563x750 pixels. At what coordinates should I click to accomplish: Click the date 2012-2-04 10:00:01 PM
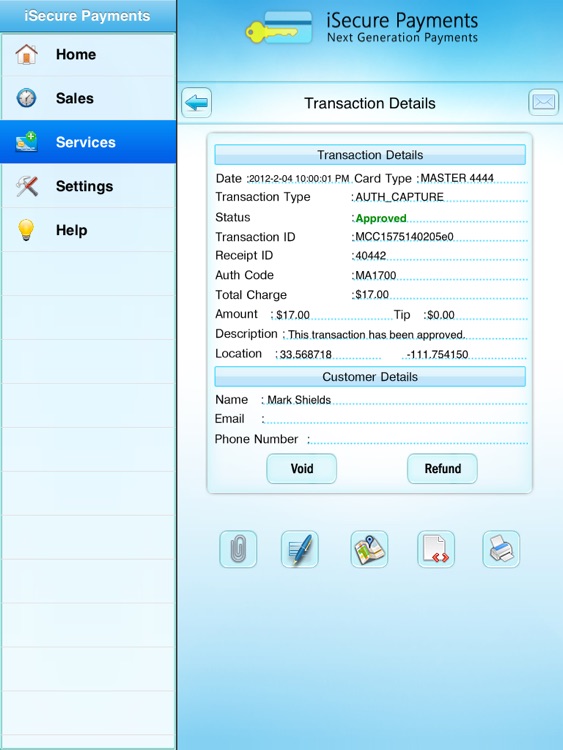299,178
